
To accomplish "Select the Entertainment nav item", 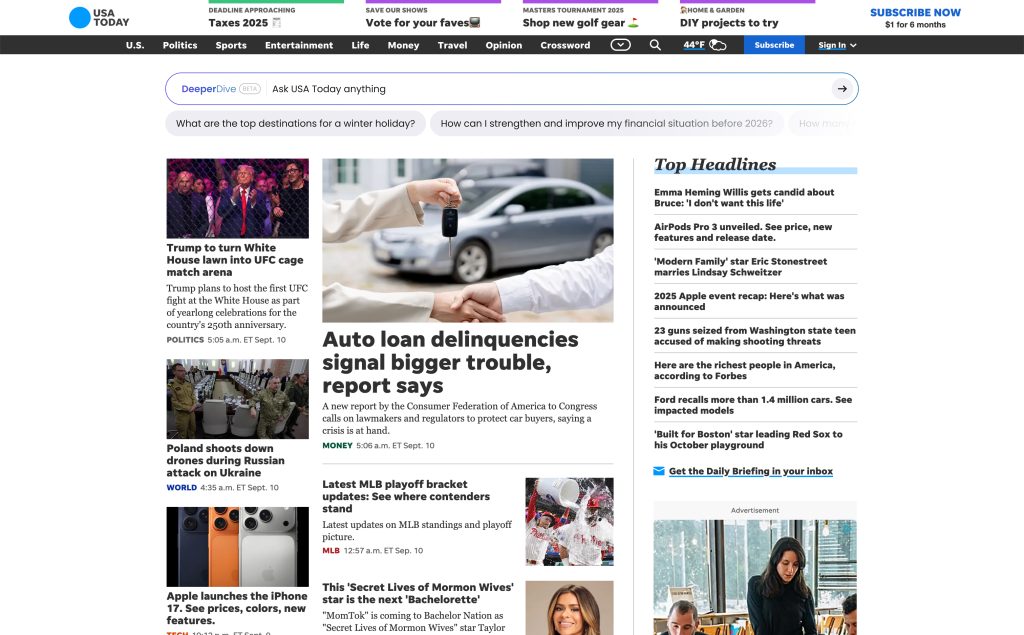I will click(x=299, y=45).
